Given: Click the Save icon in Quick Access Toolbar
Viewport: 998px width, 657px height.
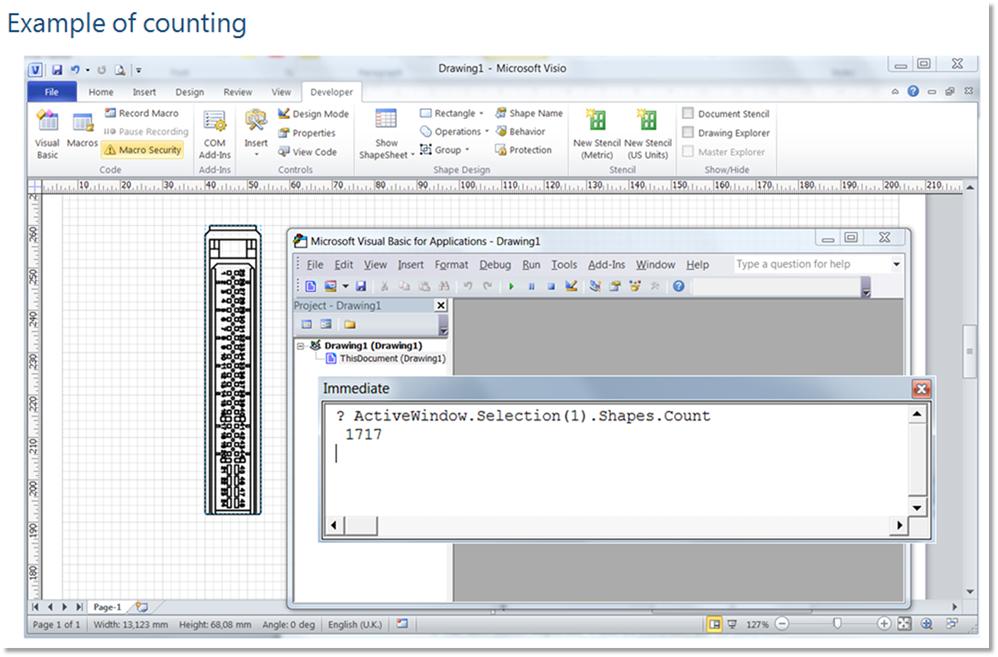Looking at the screenshot, I should coord(57,69).
